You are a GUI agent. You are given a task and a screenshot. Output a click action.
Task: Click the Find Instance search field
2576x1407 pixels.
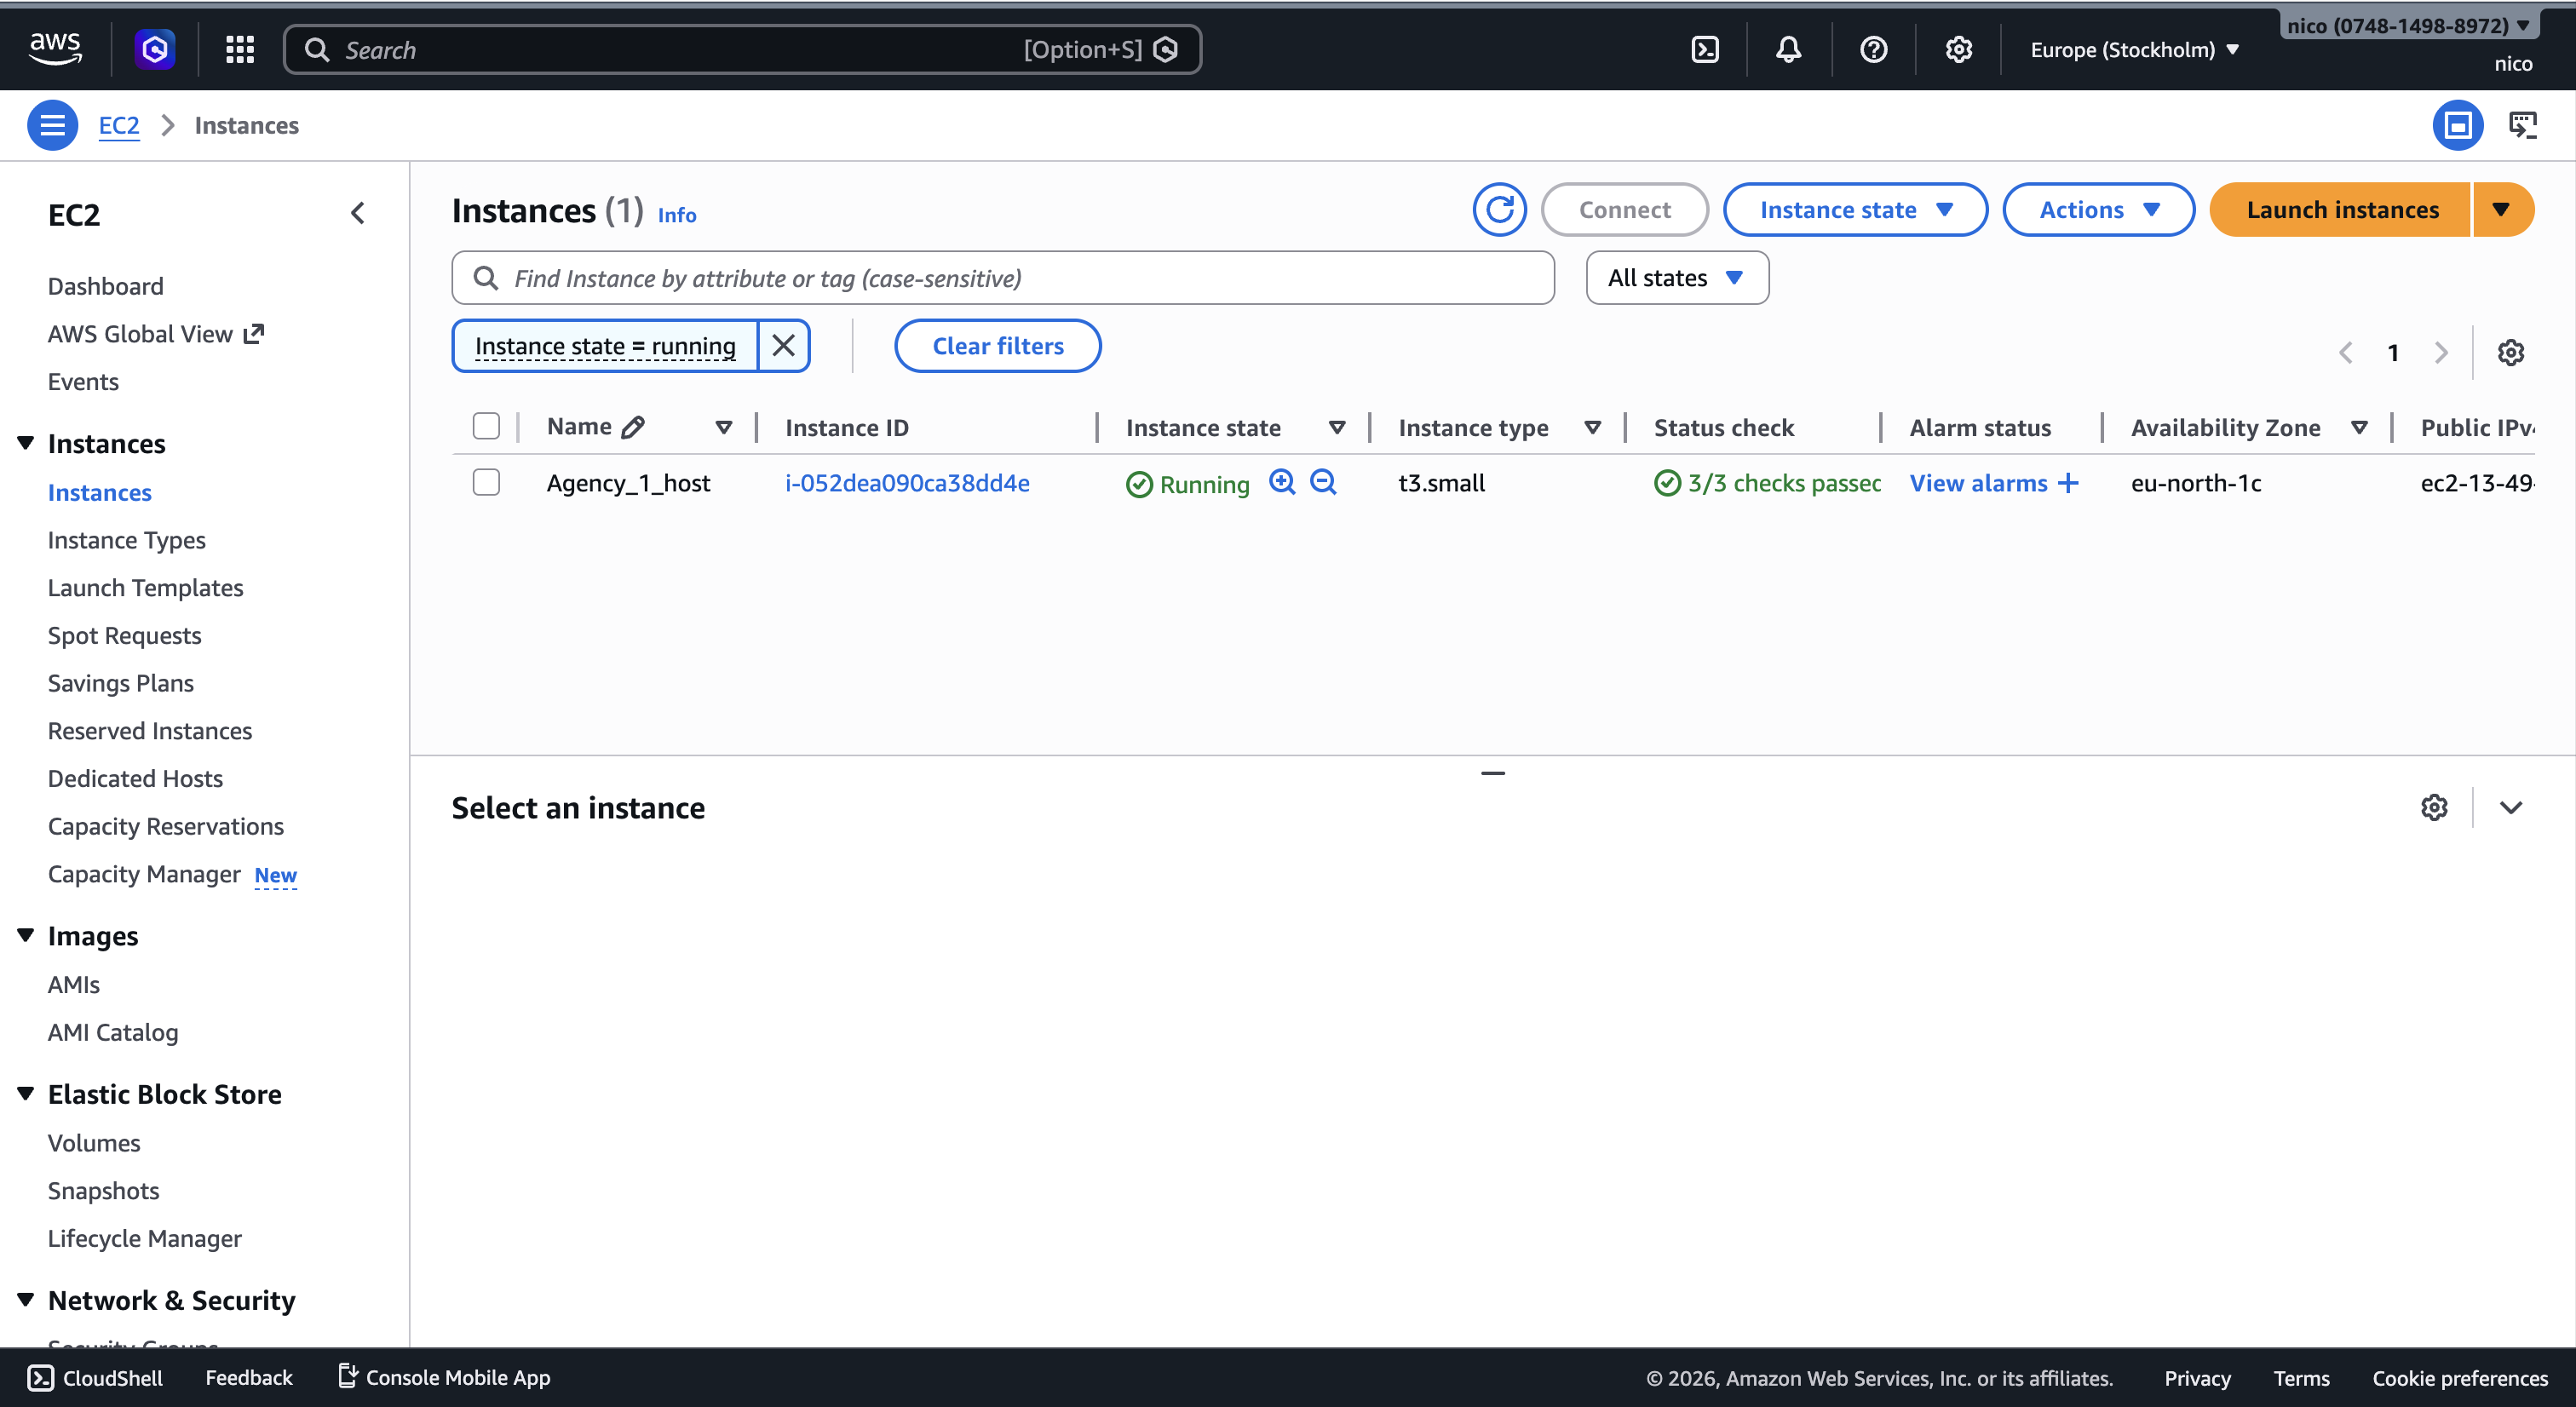click(1003, 278)
